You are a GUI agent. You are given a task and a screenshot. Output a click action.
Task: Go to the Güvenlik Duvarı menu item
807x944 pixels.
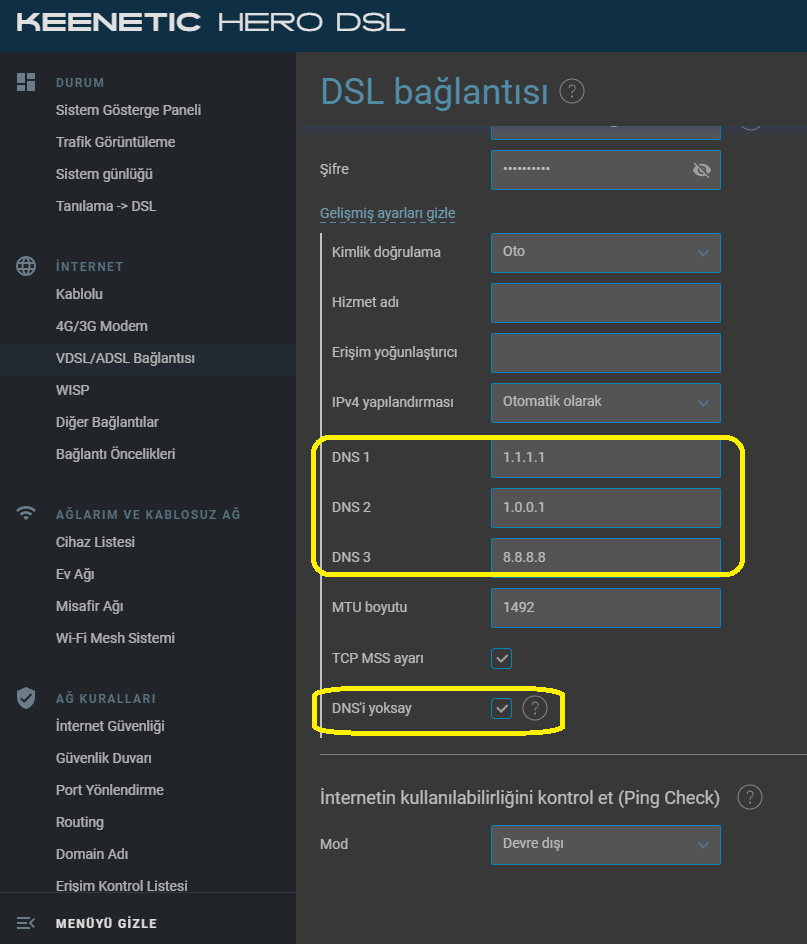pyautogui.click(x=104, y=758)
